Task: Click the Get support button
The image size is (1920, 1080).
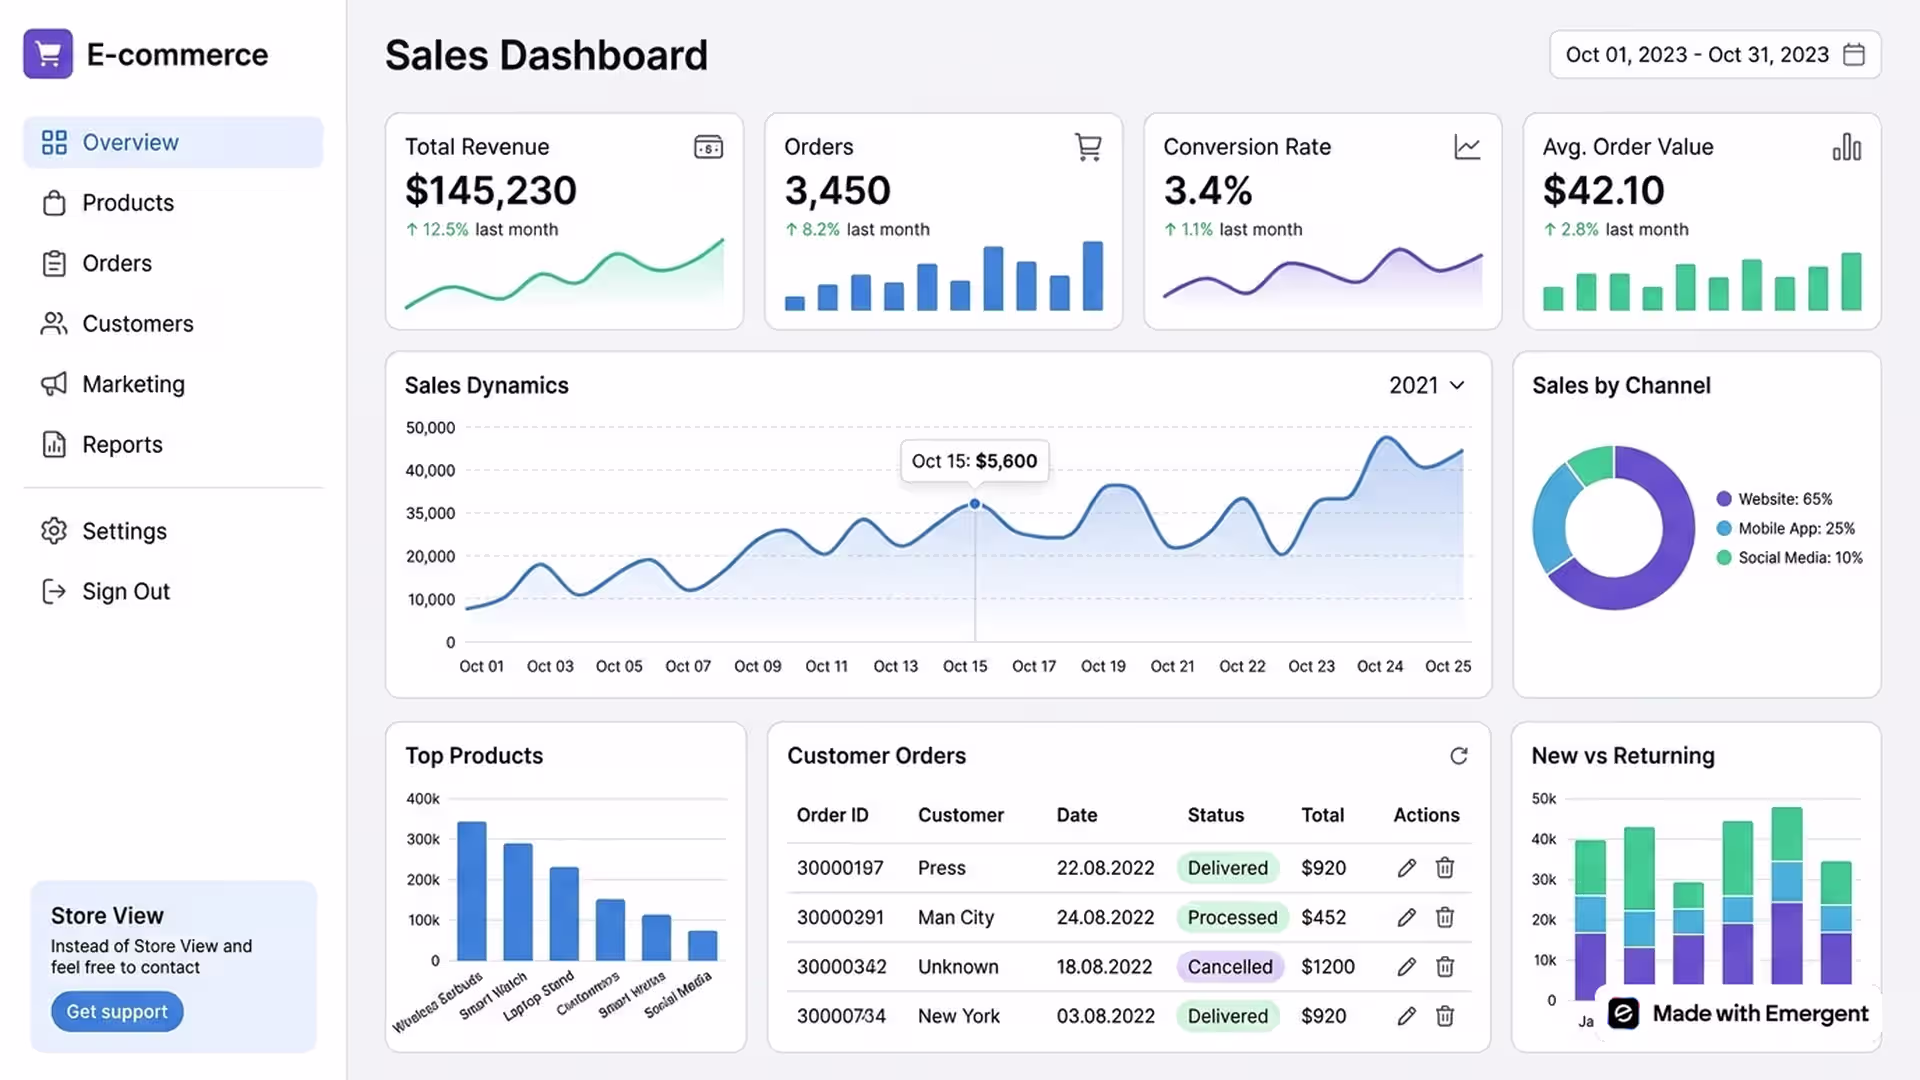Action: point(117,1012)
